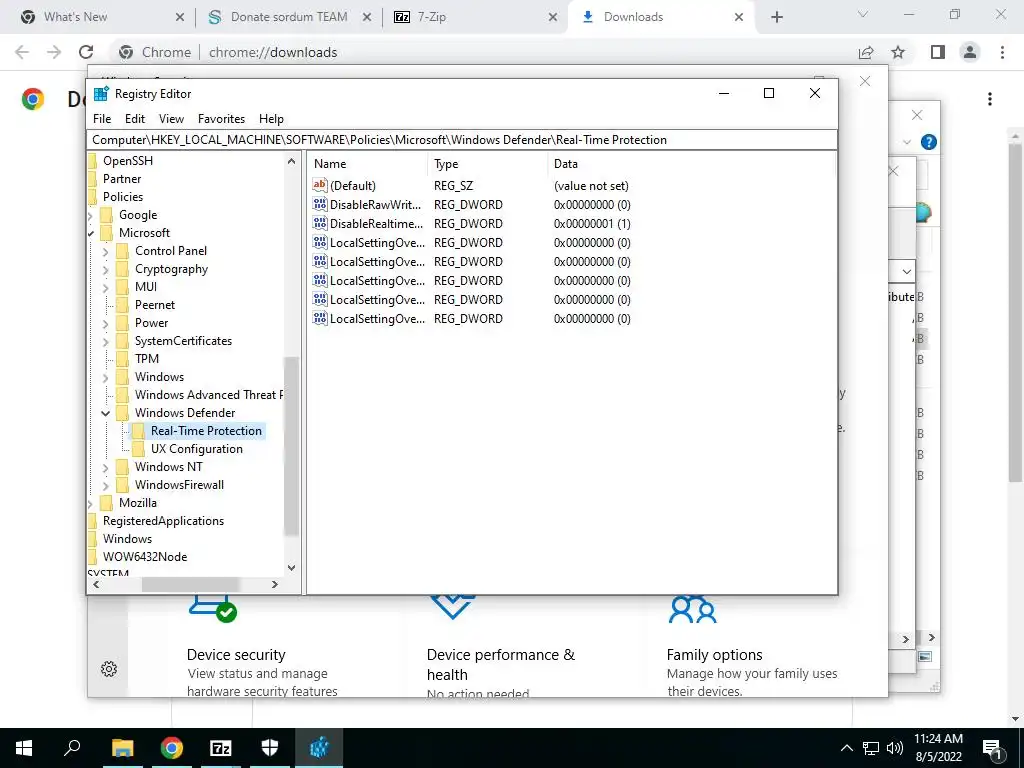Expand the Windows NT key

(x=105, y=467)
